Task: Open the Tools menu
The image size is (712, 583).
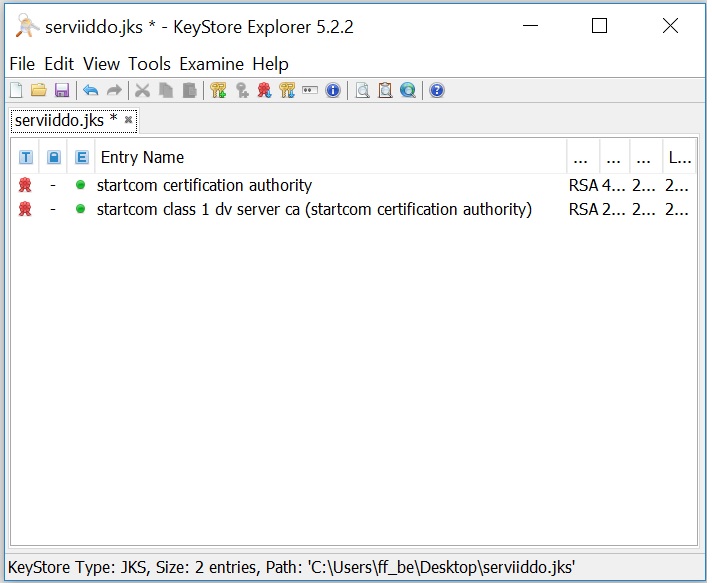Action: (x=149, y=64)
